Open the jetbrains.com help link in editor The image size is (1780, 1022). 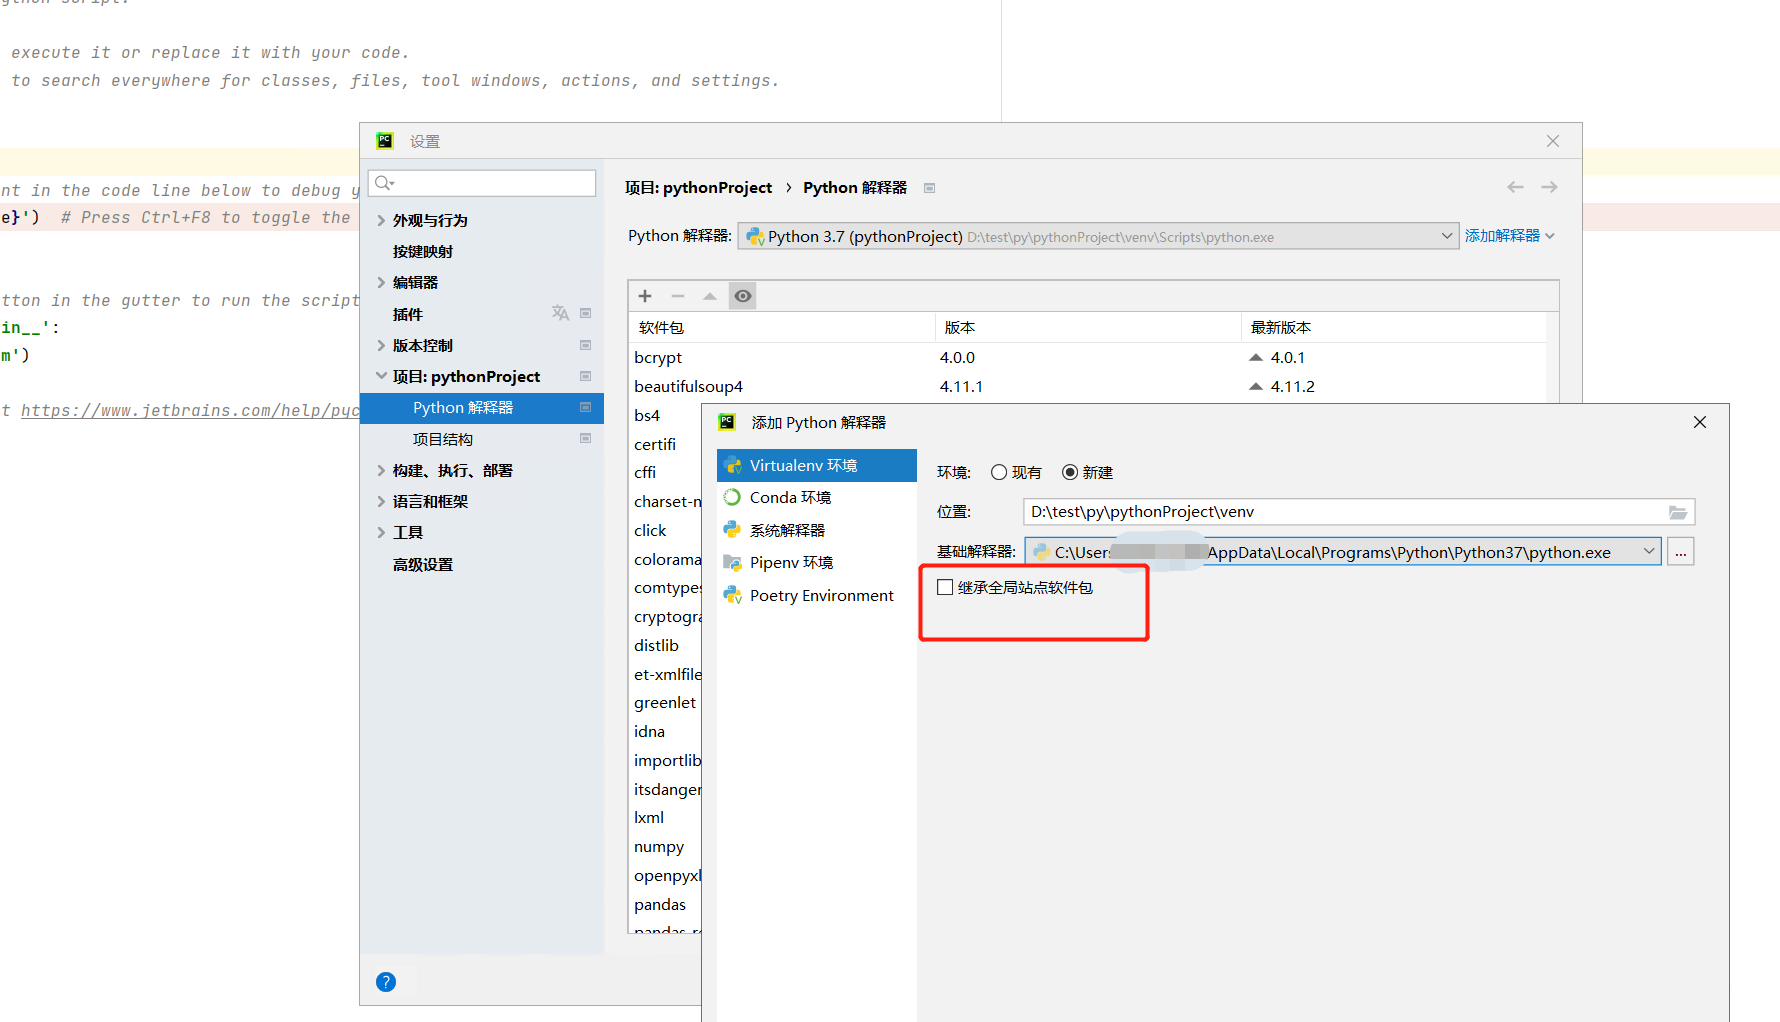[x=190, y=410]
